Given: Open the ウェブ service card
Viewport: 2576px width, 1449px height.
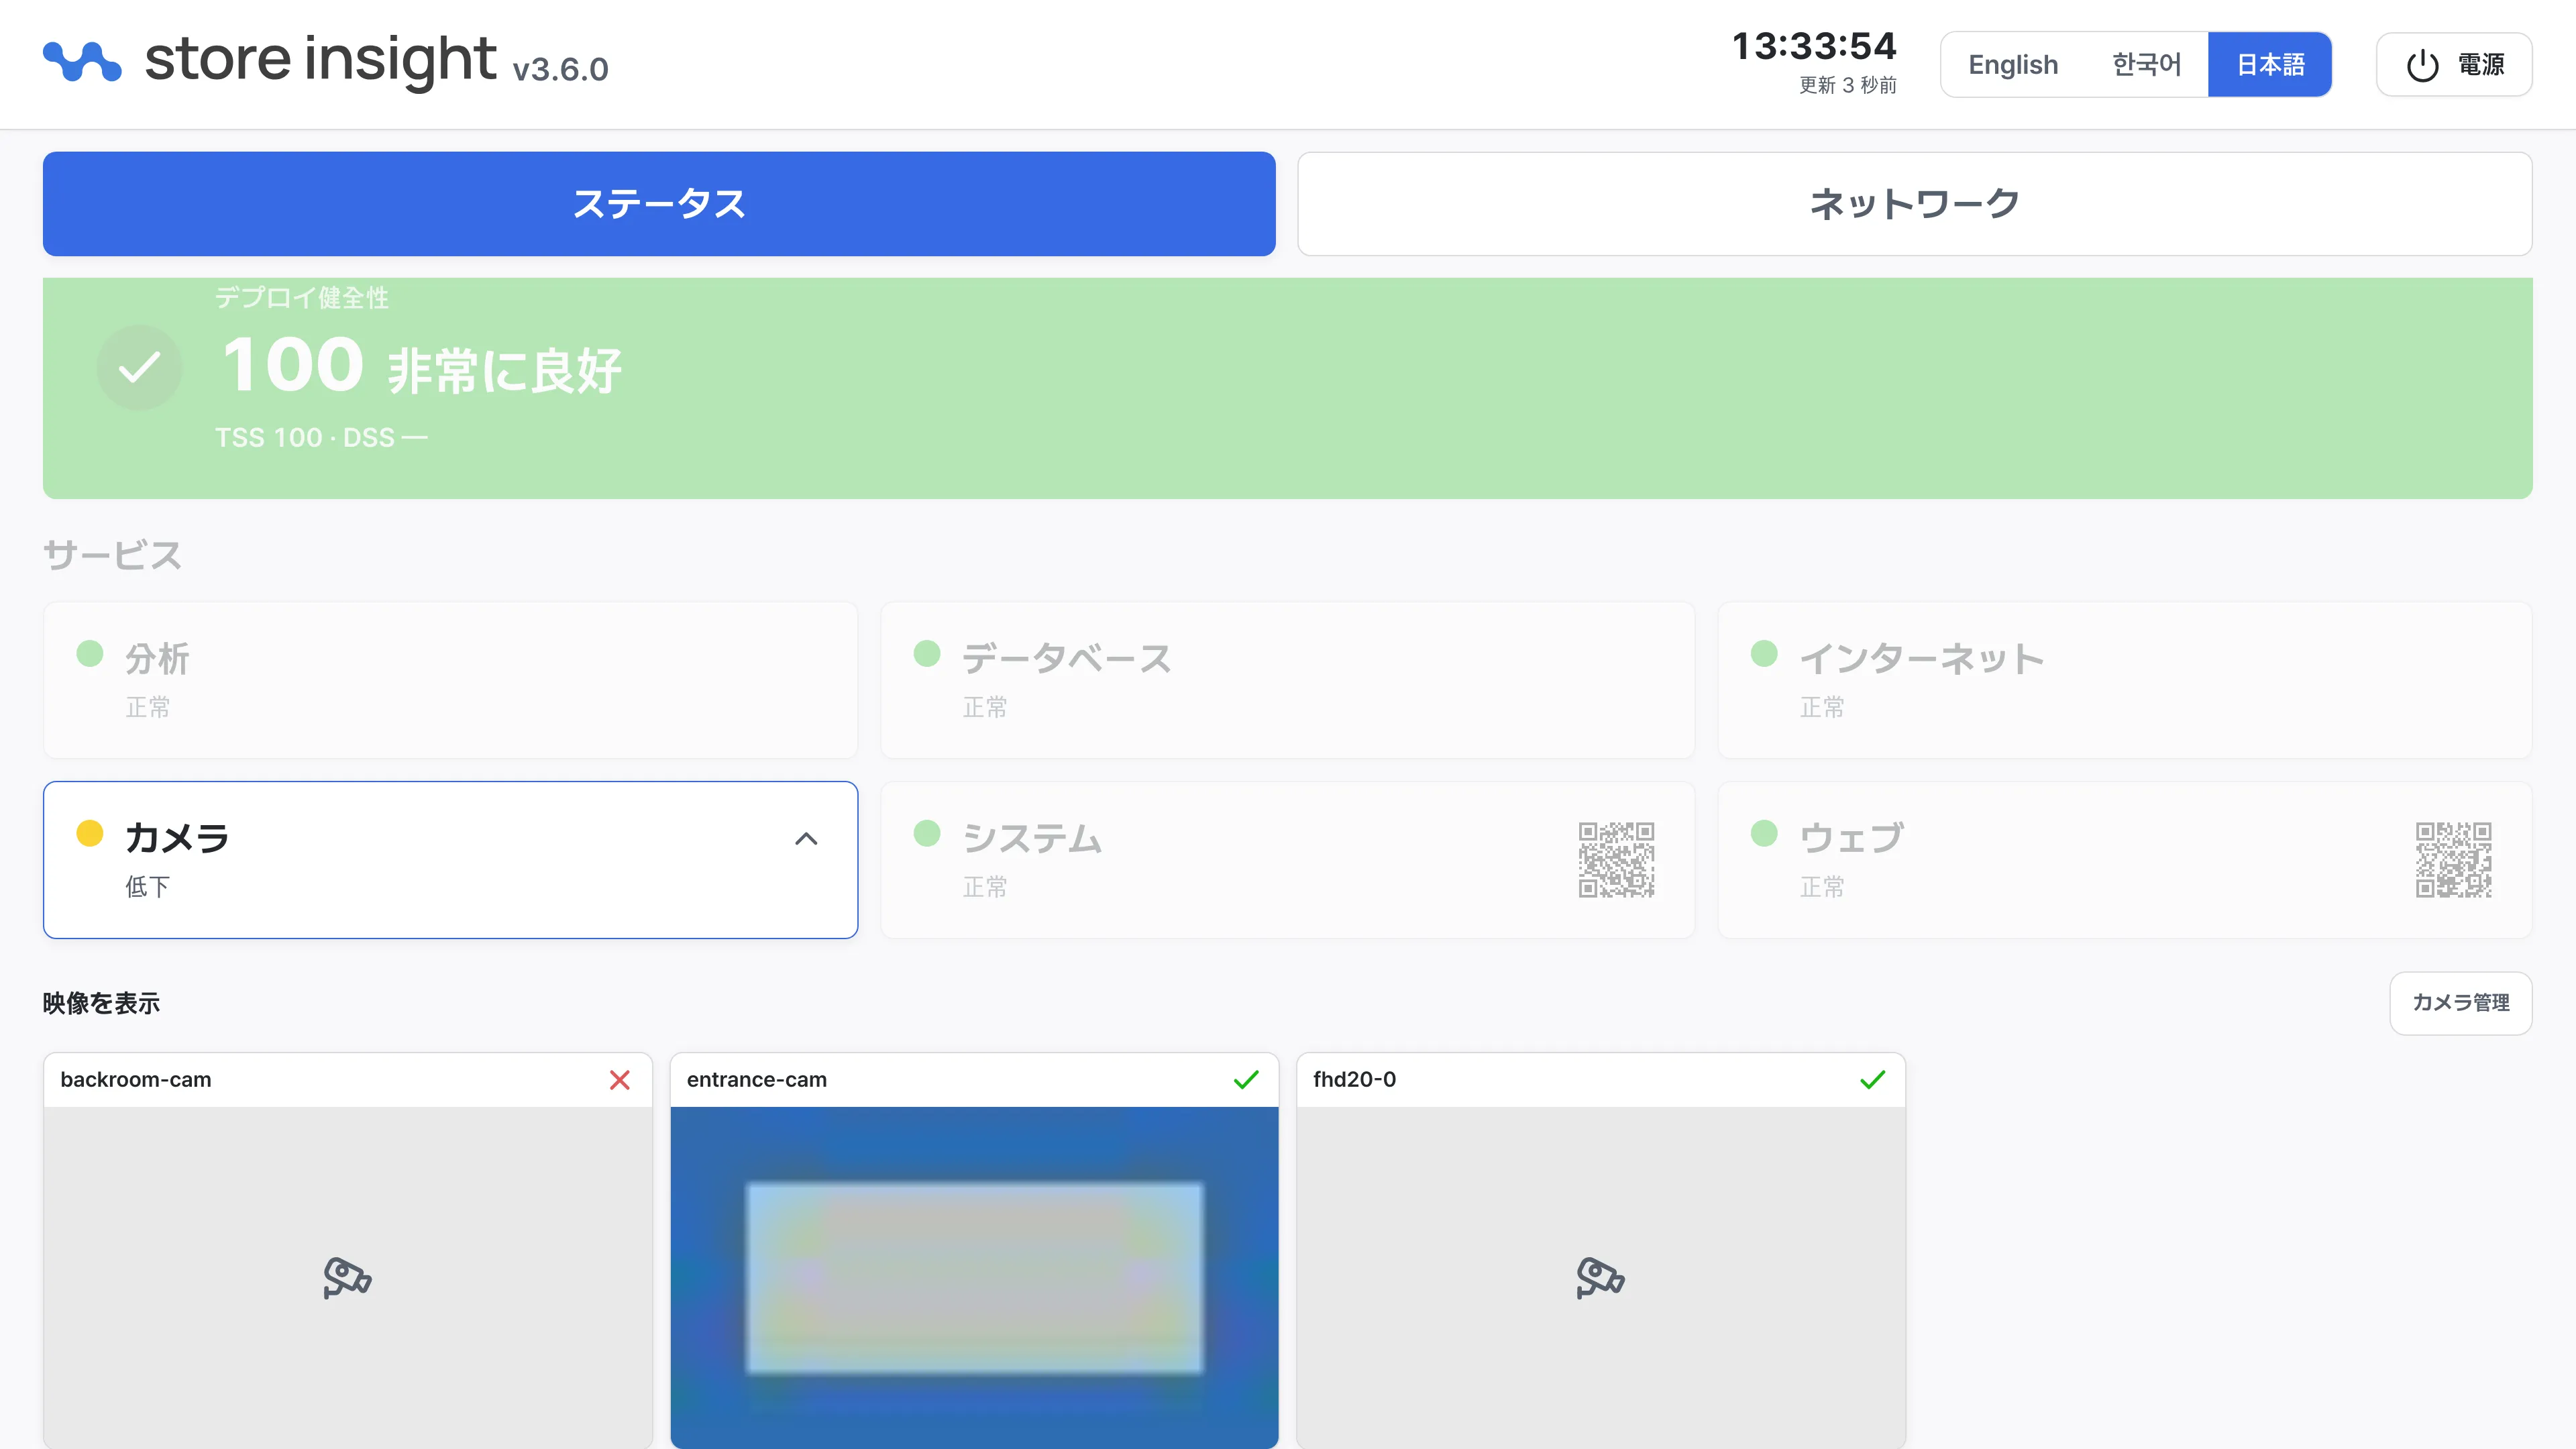Looking at the screenshot, I should click(x=2124, y=860).
